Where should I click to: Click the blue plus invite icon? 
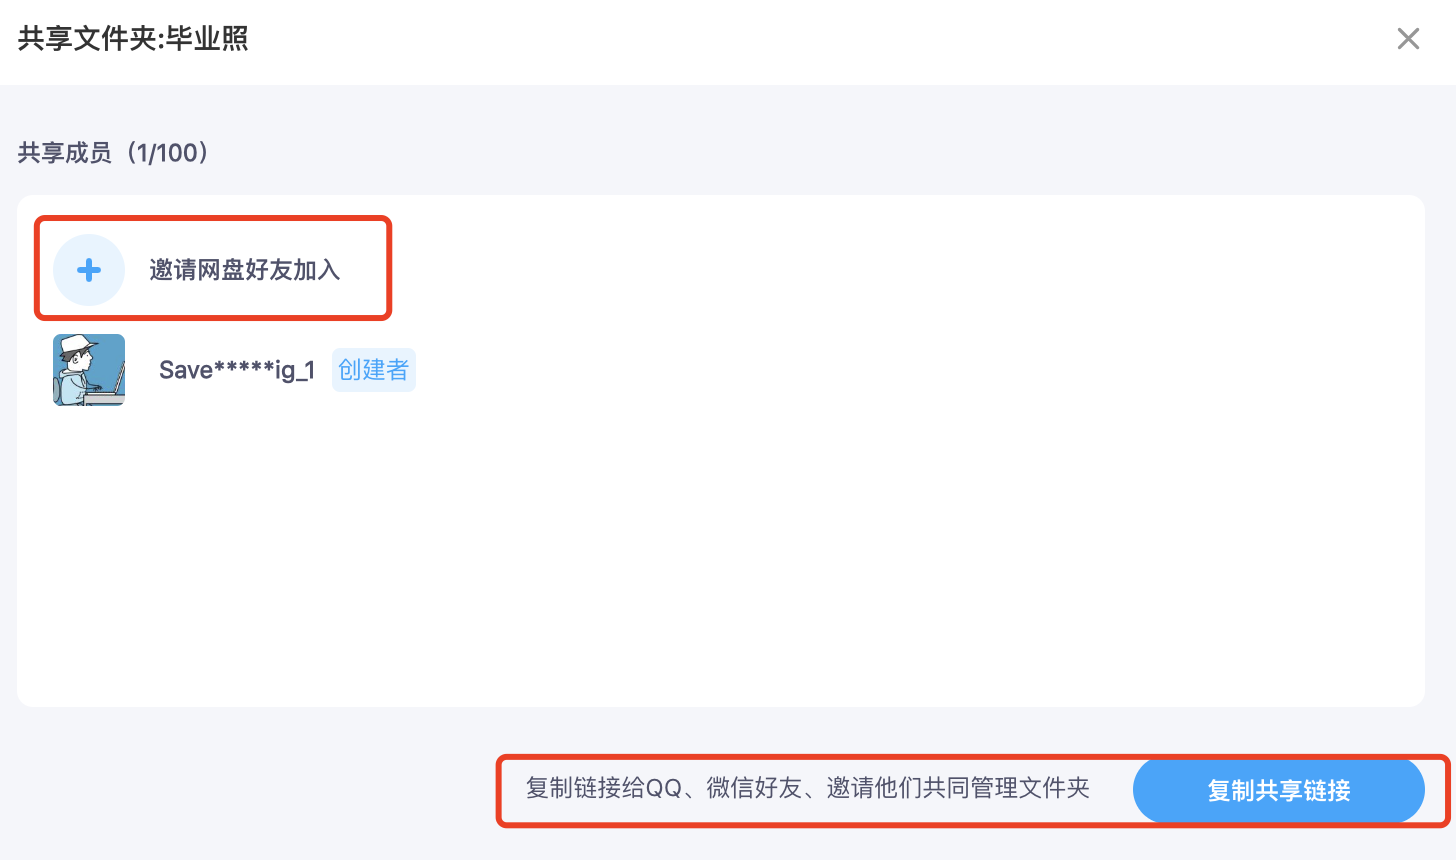(89, 270)
